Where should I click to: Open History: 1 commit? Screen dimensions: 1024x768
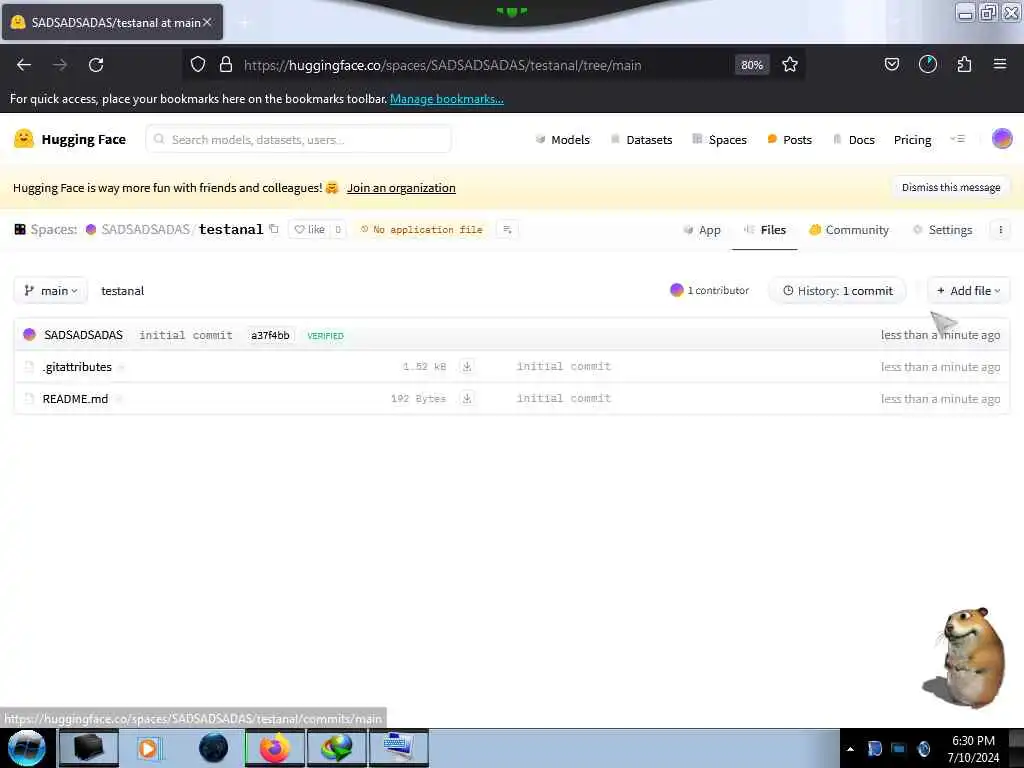click(838, 291)
